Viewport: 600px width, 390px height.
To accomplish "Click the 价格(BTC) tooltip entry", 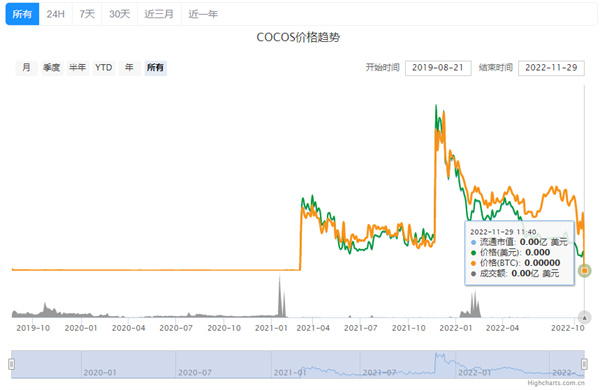I will pos(515,263).
